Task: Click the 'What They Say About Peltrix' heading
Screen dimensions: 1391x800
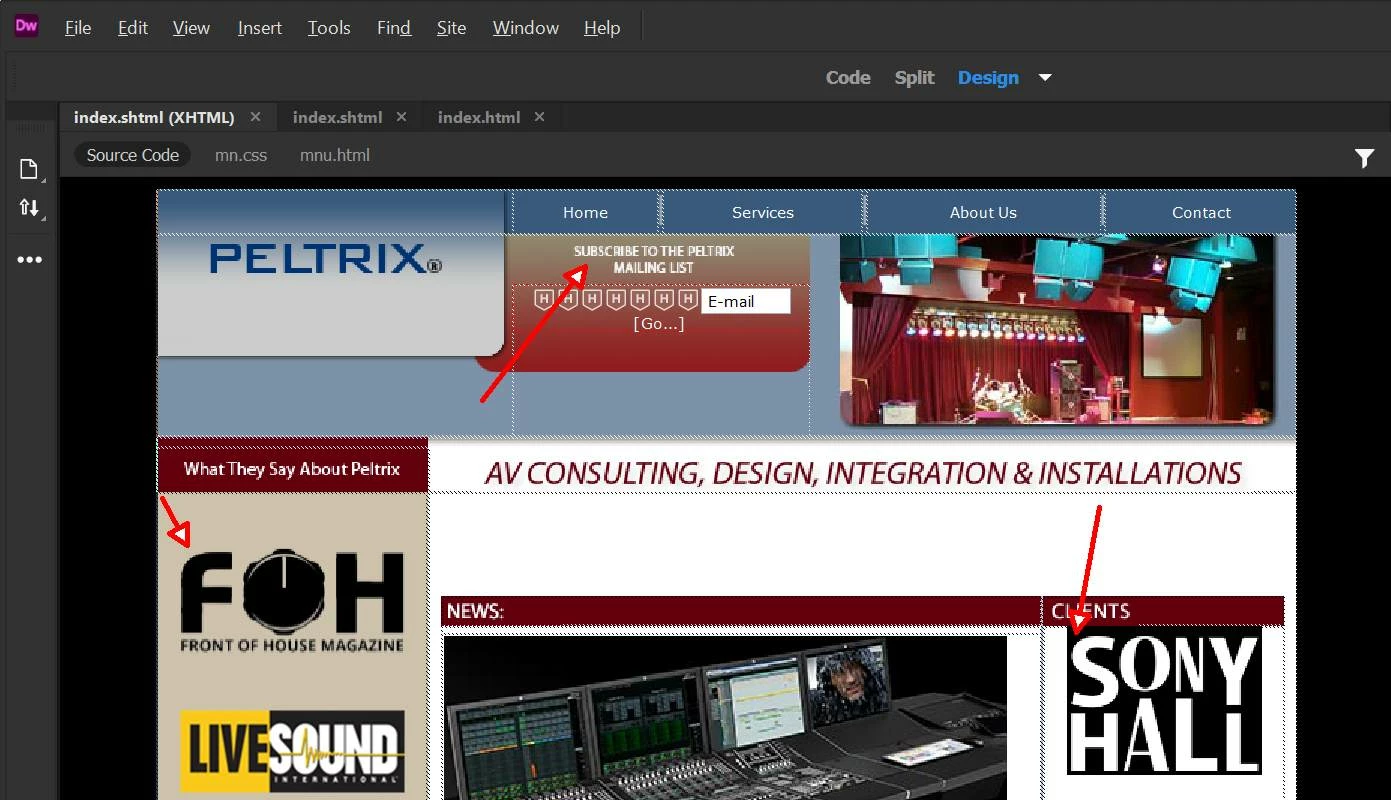Action: click(x=292, y=469)
